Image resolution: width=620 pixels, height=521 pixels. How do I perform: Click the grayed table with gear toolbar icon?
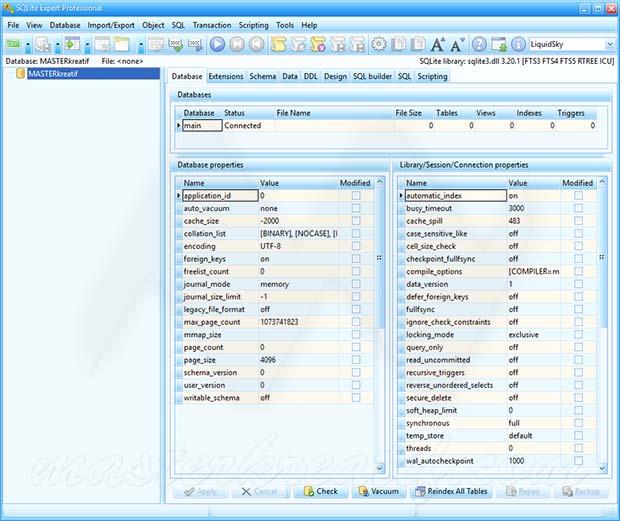(x=102, y=44)
